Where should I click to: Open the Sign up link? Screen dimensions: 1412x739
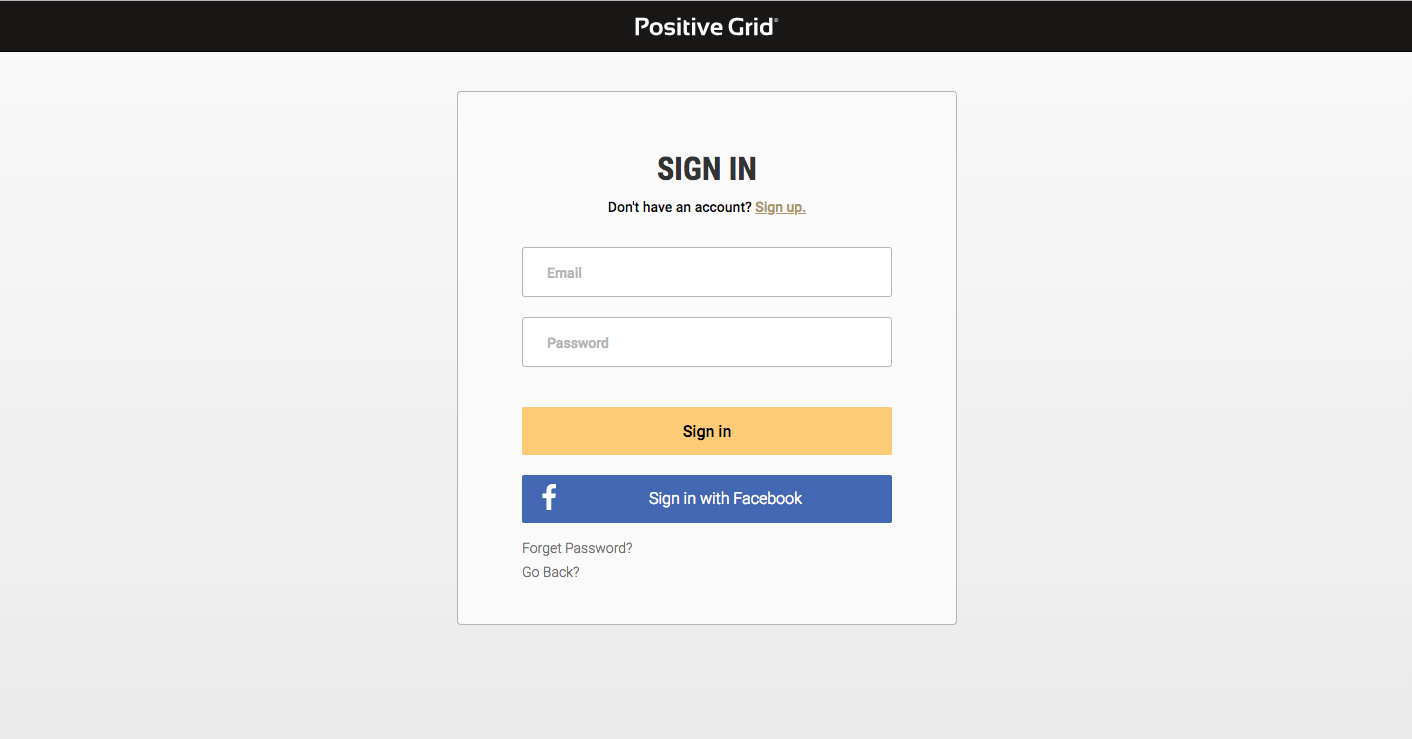pos(780,207)
